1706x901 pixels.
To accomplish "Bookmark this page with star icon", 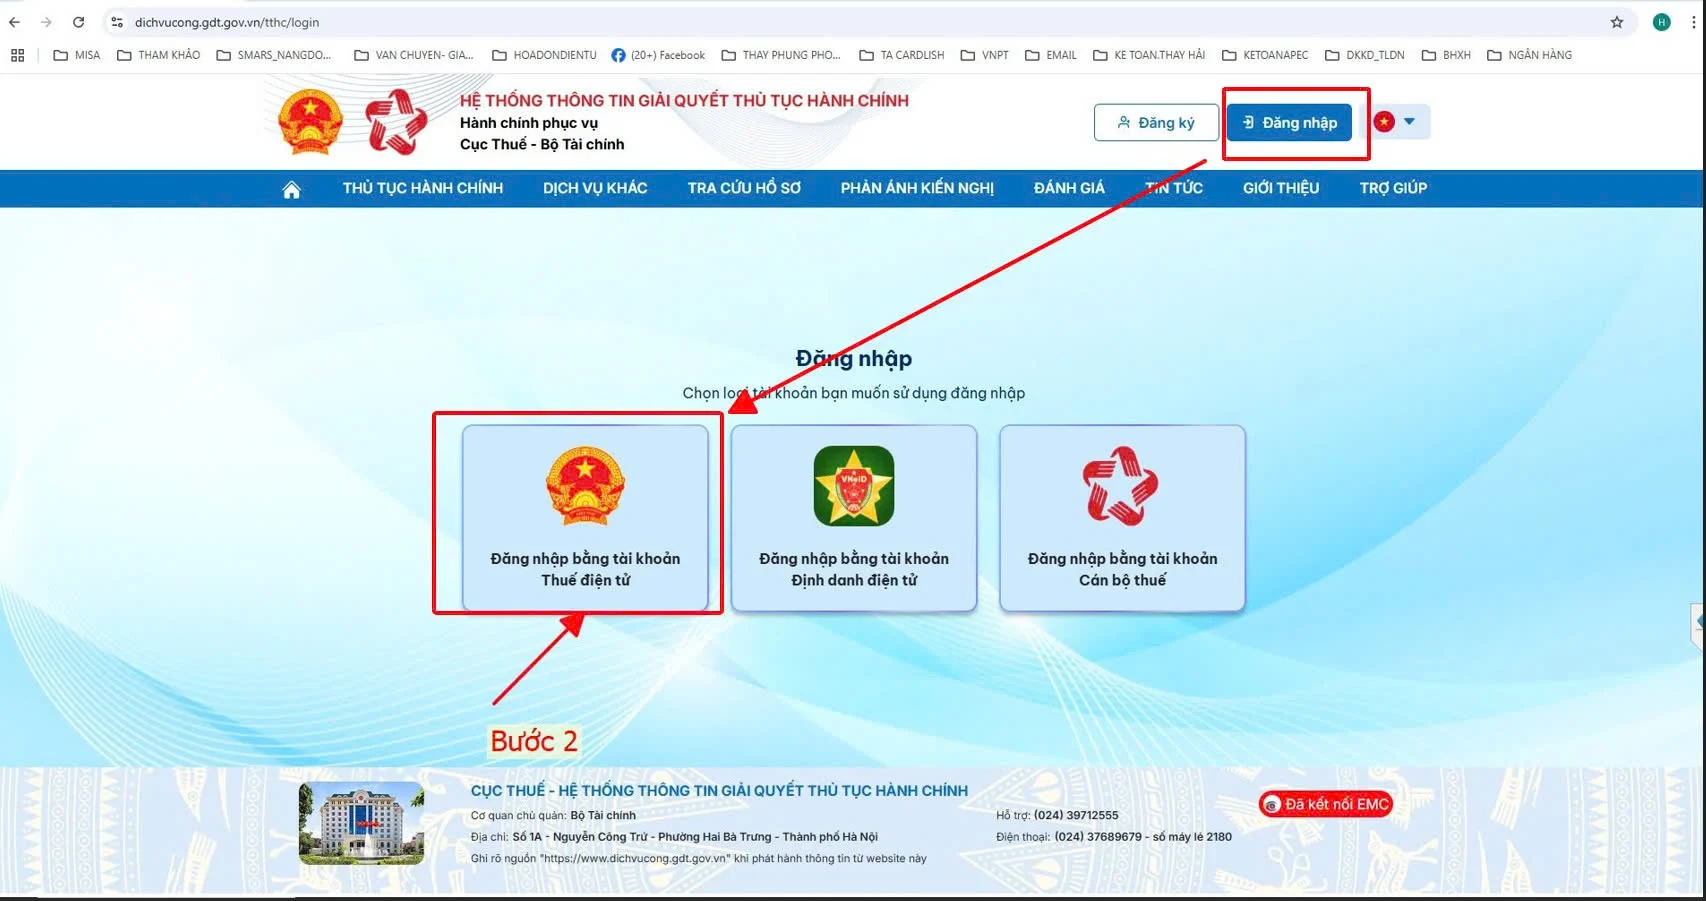I will click(x=1617, y=22).
